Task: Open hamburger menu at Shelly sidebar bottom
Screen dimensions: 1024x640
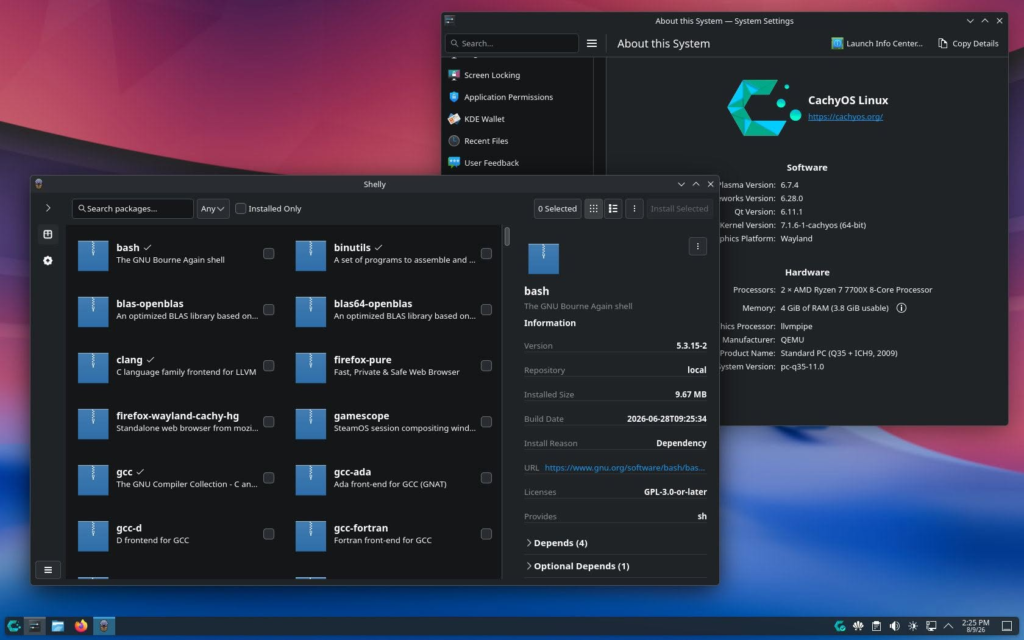Action: (48, 570)
